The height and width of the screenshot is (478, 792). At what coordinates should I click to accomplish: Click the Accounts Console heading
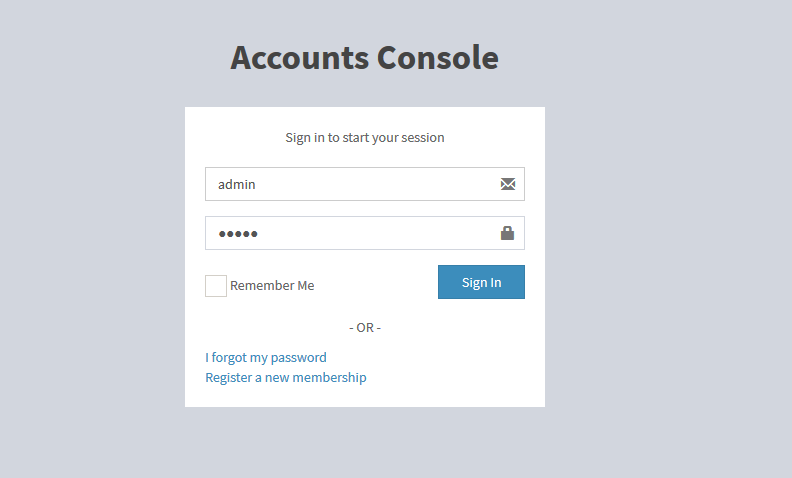364,58
